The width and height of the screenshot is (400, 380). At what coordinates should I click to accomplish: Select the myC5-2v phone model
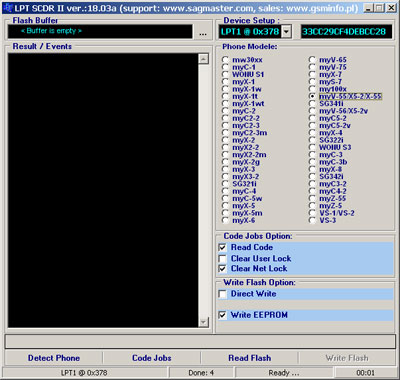click(312, 126)
